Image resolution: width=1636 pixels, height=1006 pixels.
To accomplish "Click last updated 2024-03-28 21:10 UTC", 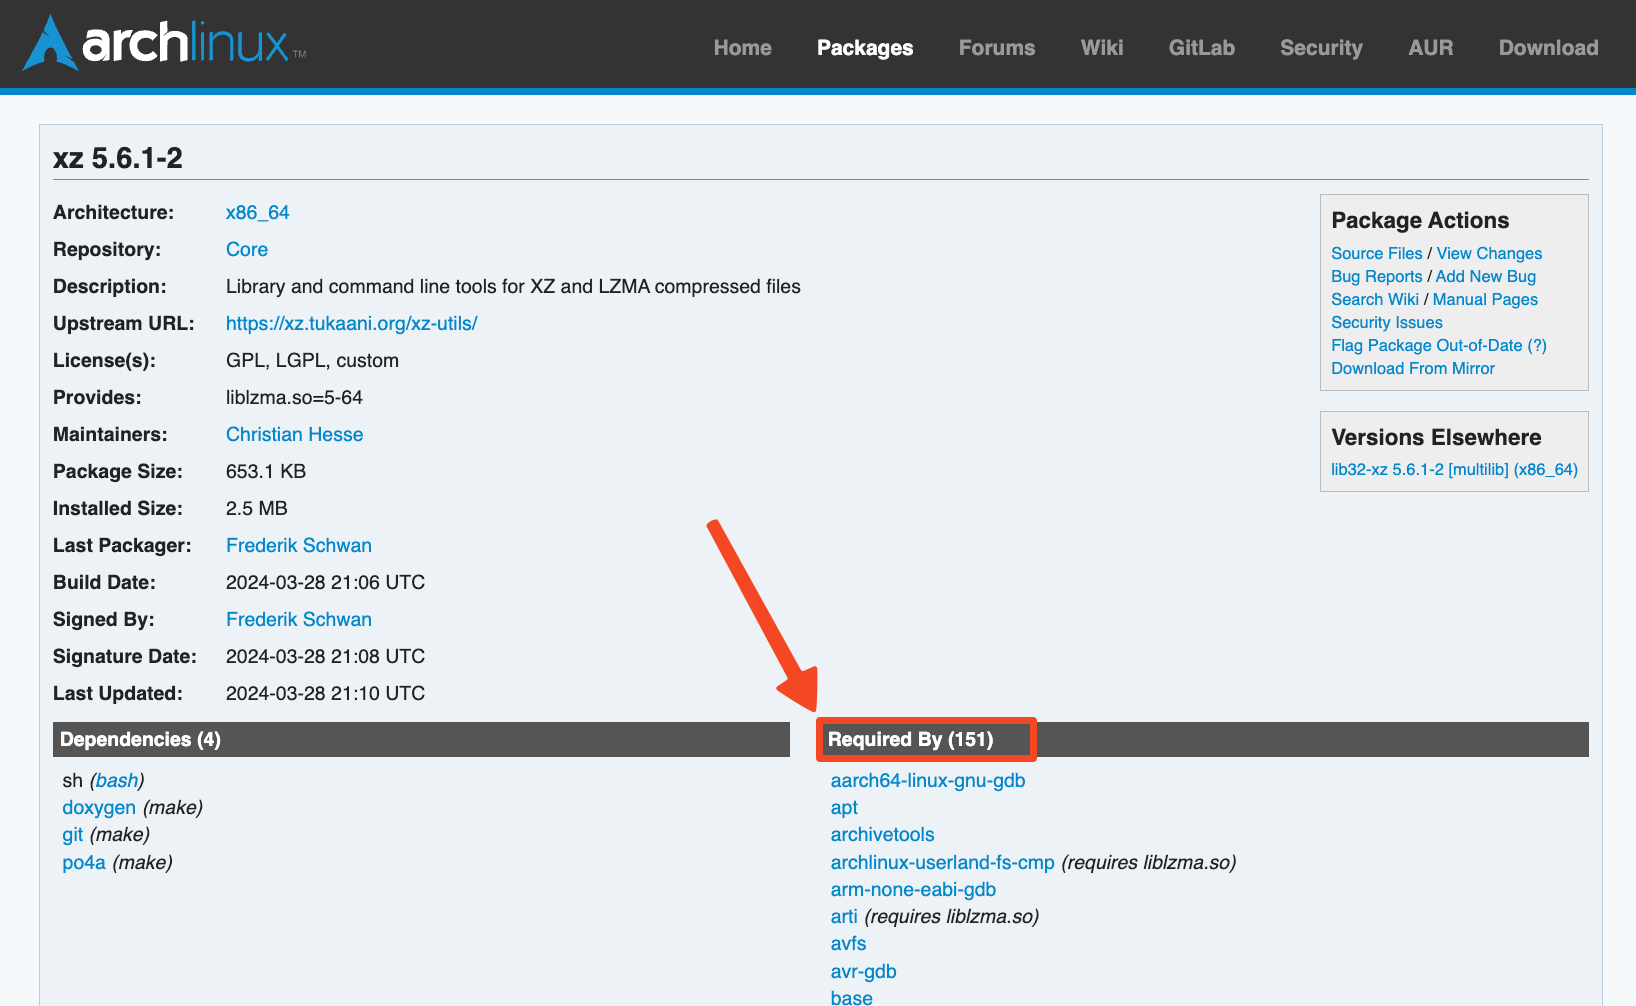I will (x=325, y=694).
